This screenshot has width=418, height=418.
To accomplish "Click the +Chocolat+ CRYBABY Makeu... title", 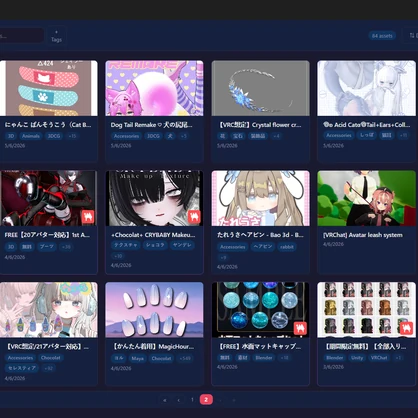I will tap(153, 235).
